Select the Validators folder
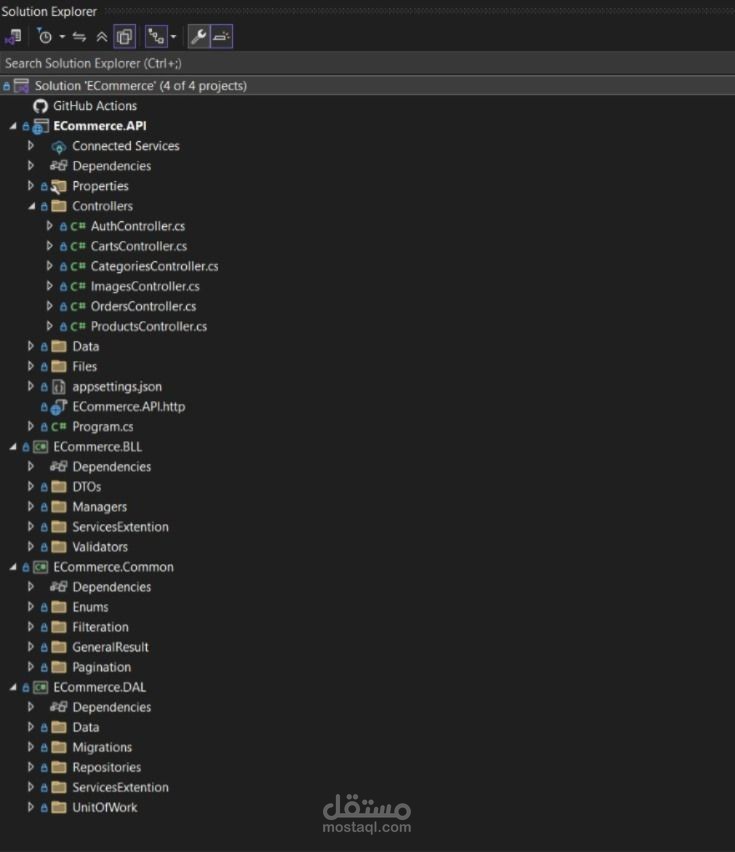Screen dimensions: 735x852 [x=100, y=547]
